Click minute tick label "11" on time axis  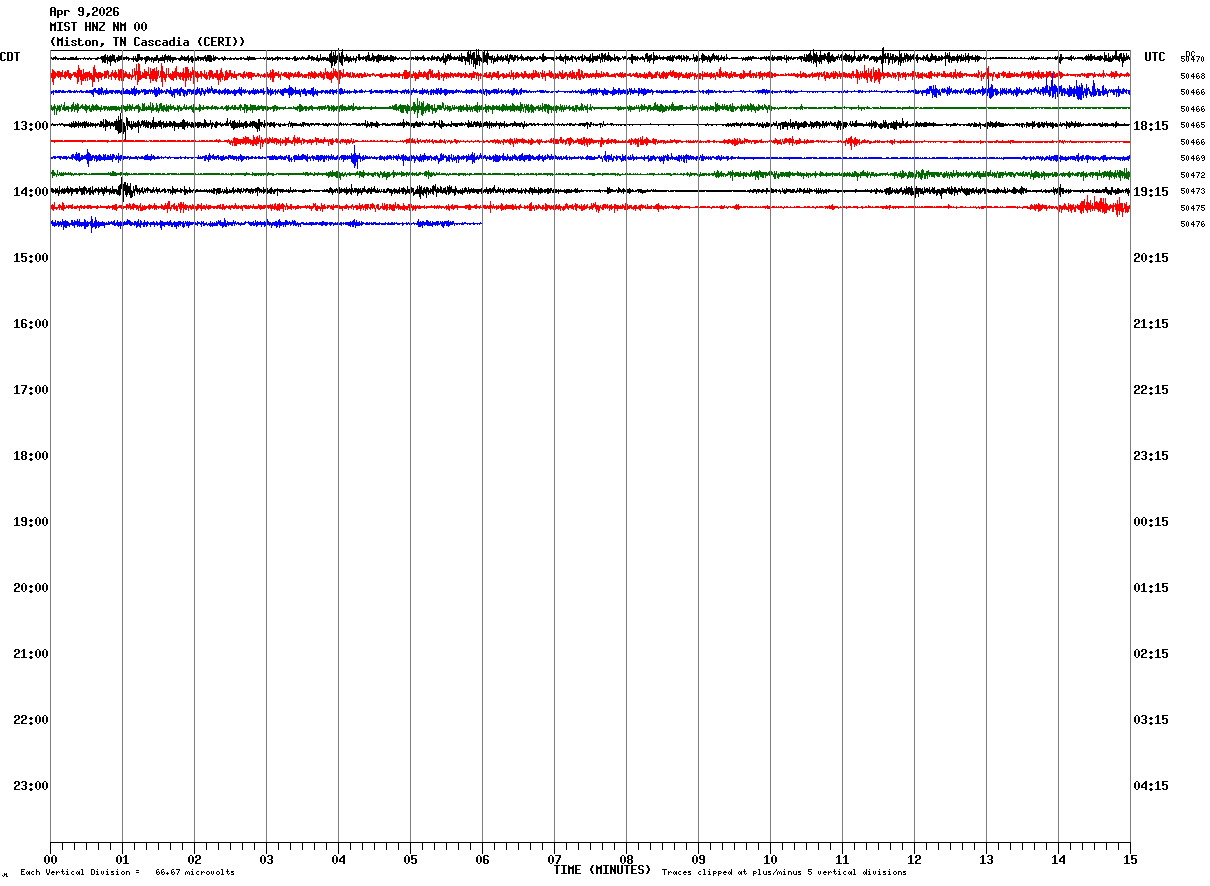[x=842, y=860]
